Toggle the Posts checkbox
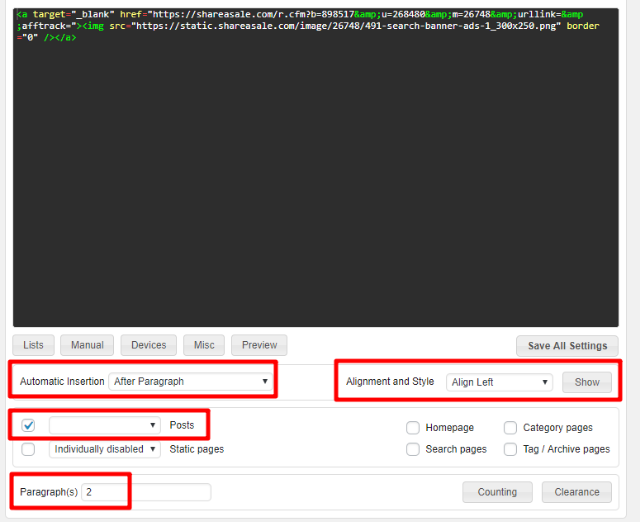The height and width of the screenshot is (522, 640). pos(28,426)
